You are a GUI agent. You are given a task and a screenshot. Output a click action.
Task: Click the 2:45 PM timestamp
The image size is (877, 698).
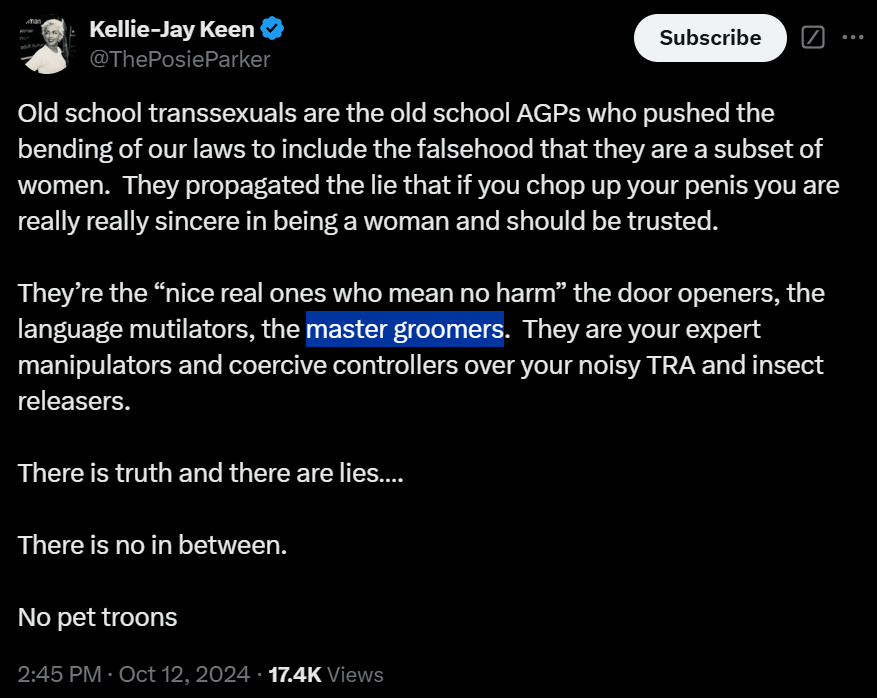coord(57,674)
